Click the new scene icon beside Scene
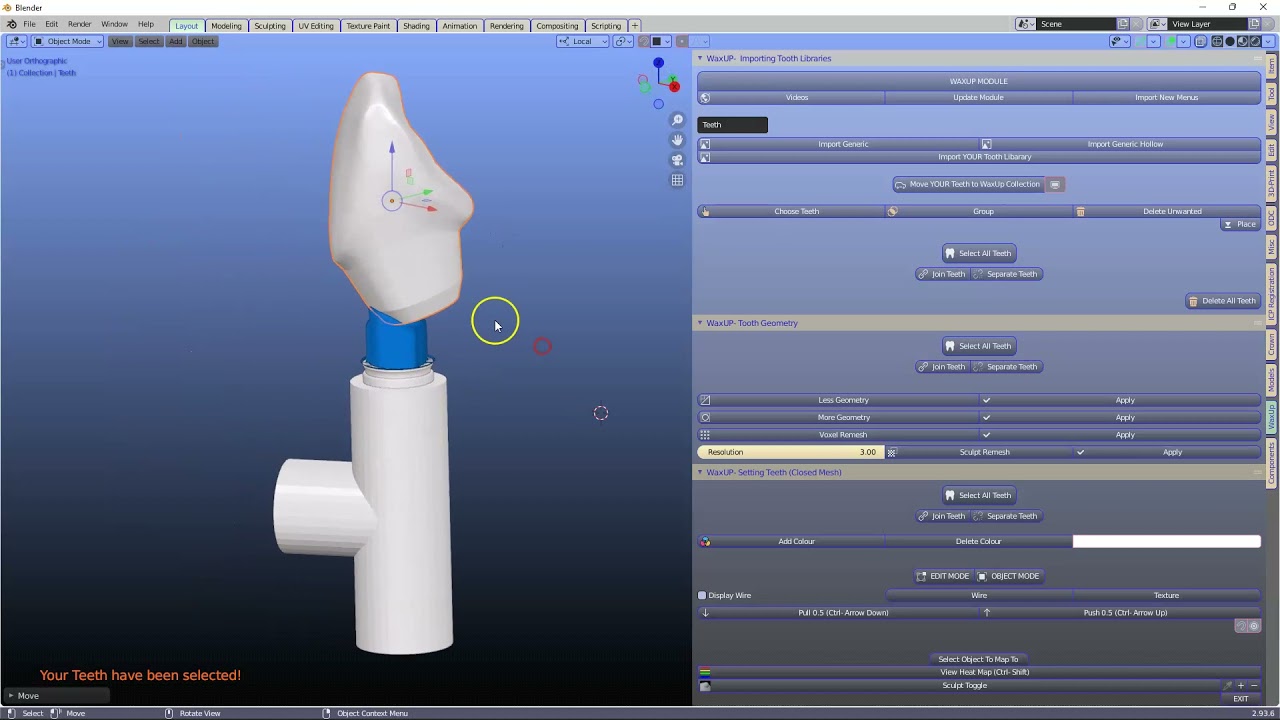The height and width of the screenshot is (720, 1280). [x=1123, y=24]
